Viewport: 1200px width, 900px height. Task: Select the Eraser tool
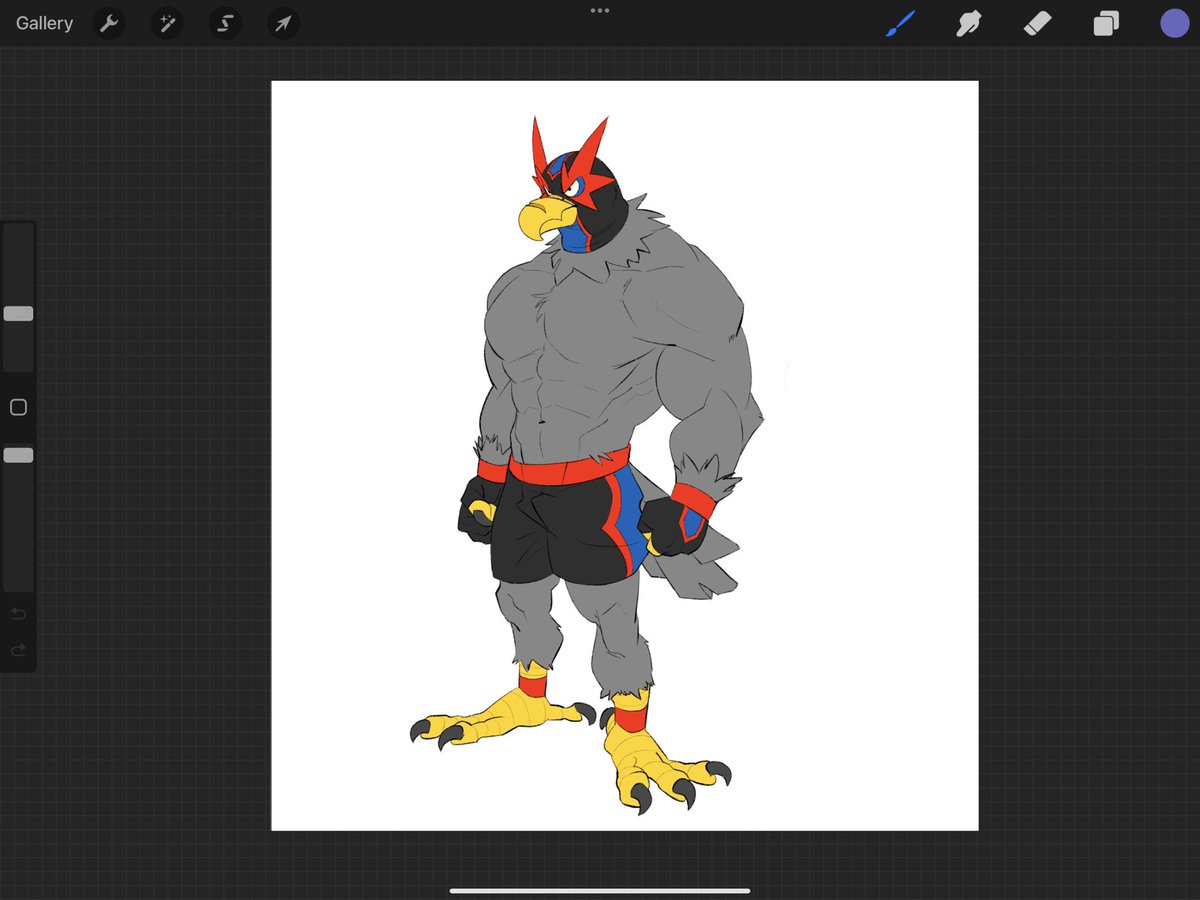click(1039, 22)
